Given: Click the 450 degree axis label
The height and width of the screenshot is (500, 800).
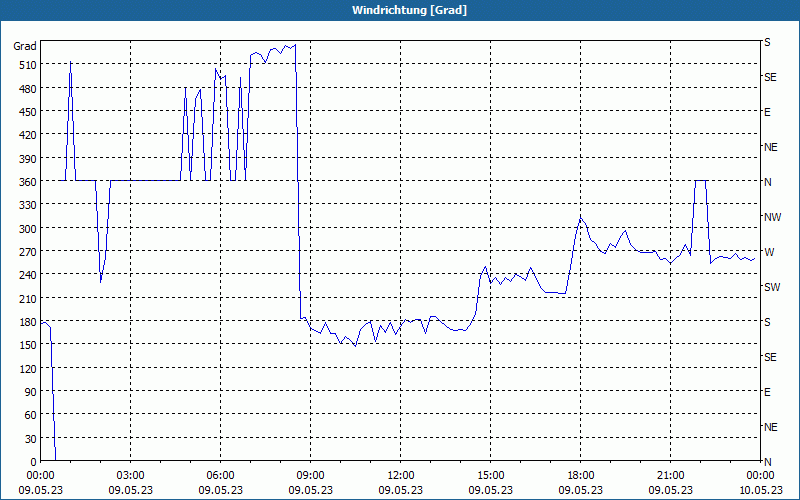Looking at the screenshot, I should coord(28,112).
